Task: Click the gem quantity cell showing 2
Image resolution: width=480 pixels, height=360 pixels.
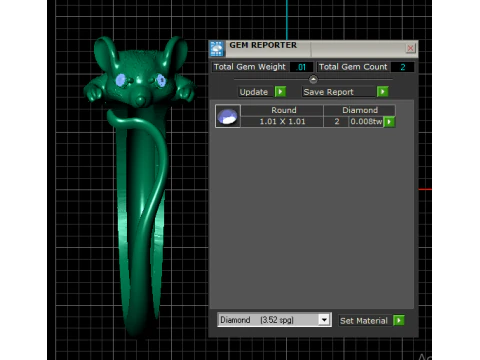Action: 337,121
